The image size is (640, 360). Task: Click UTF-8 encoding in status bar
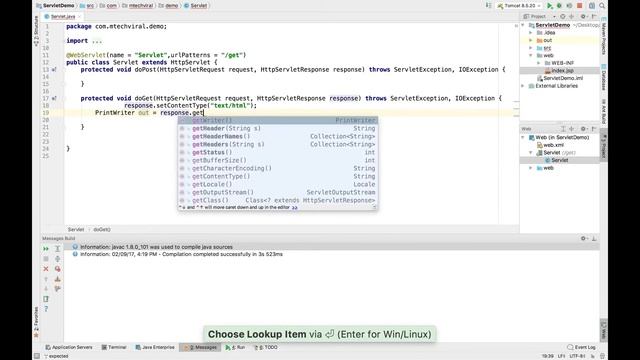(x=577, y=356)
